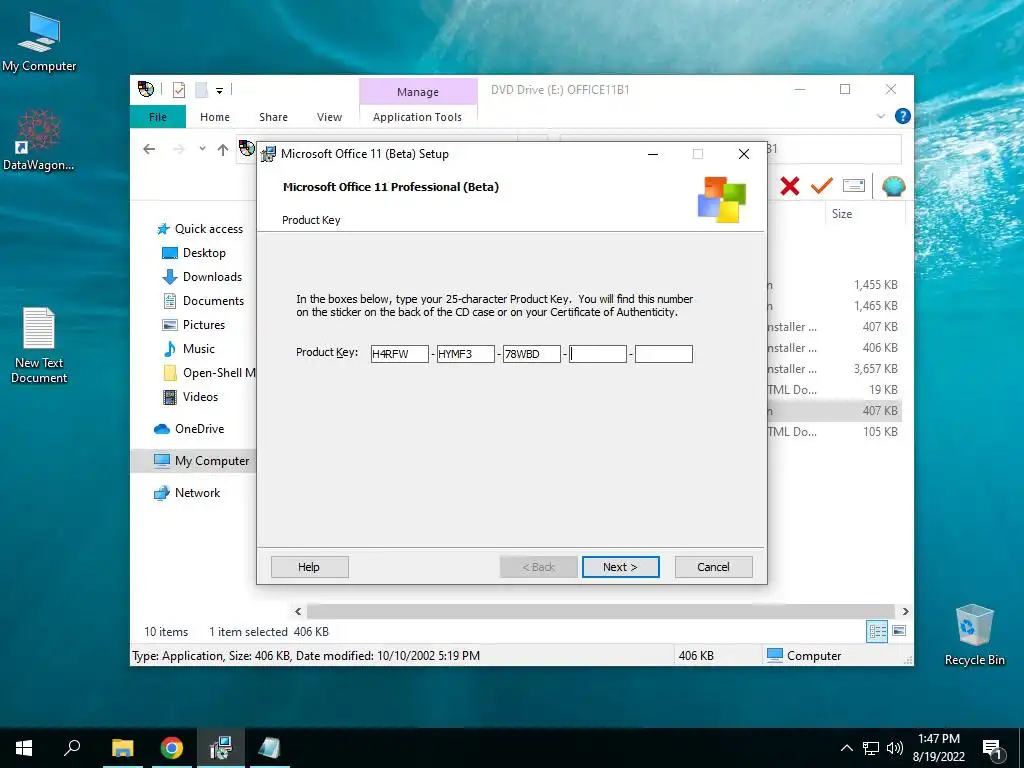Click the scroll left arrow

point(298,611)
